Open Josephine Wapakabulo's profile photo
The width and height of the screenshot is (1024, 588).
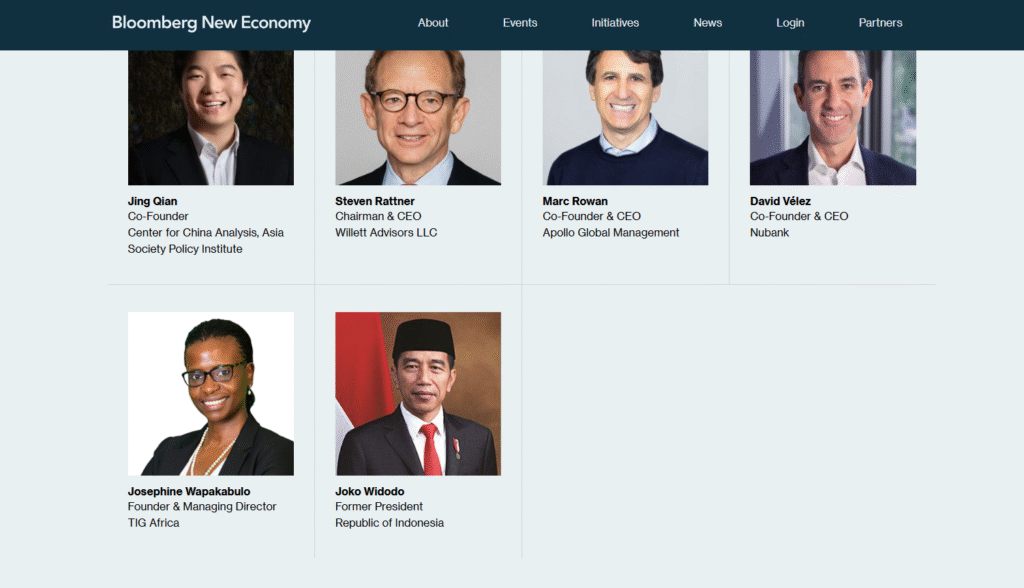(211, 393)
